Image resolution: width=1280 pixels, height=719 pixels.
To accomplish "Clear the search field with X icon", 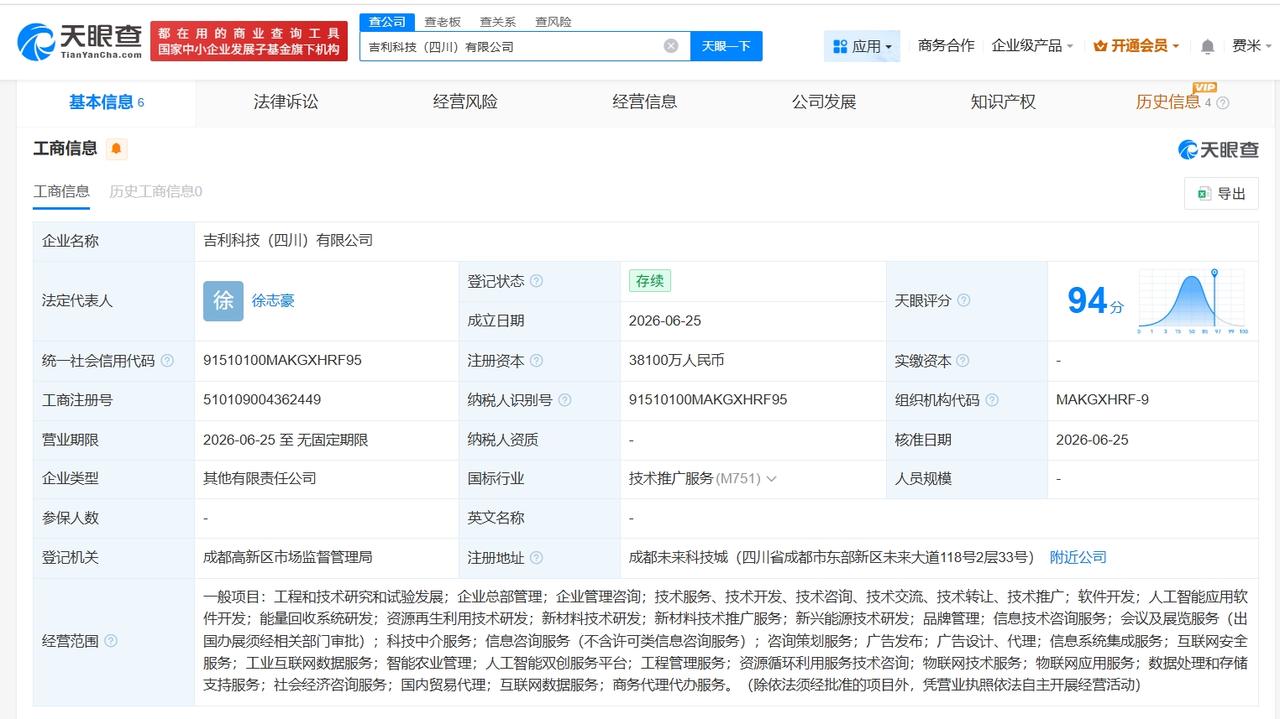I will [x=671, y=46].
